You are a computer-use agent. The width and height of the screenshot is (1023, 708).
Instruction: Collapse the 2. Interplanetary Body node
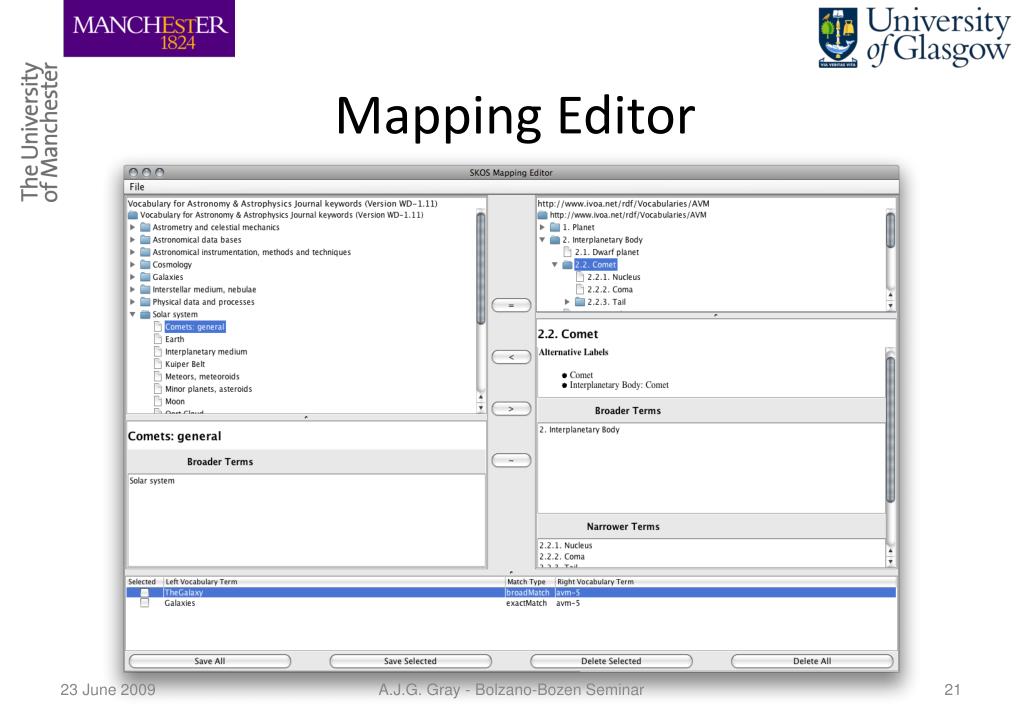(542, 240)
